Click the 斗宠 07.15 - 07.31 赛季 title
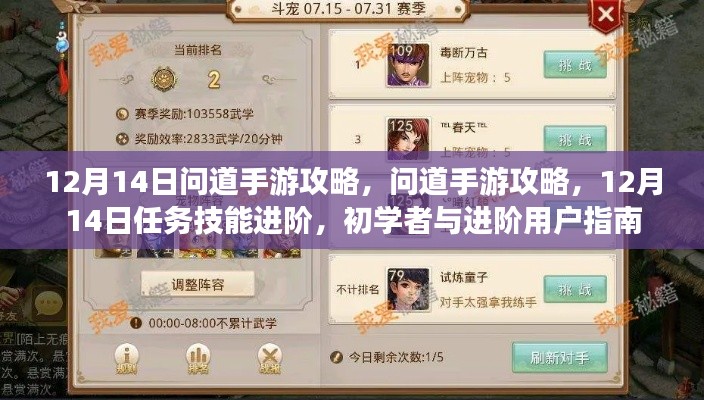This screenshot has height=400, width=704. pyautogui.click(x=348, y=9)
